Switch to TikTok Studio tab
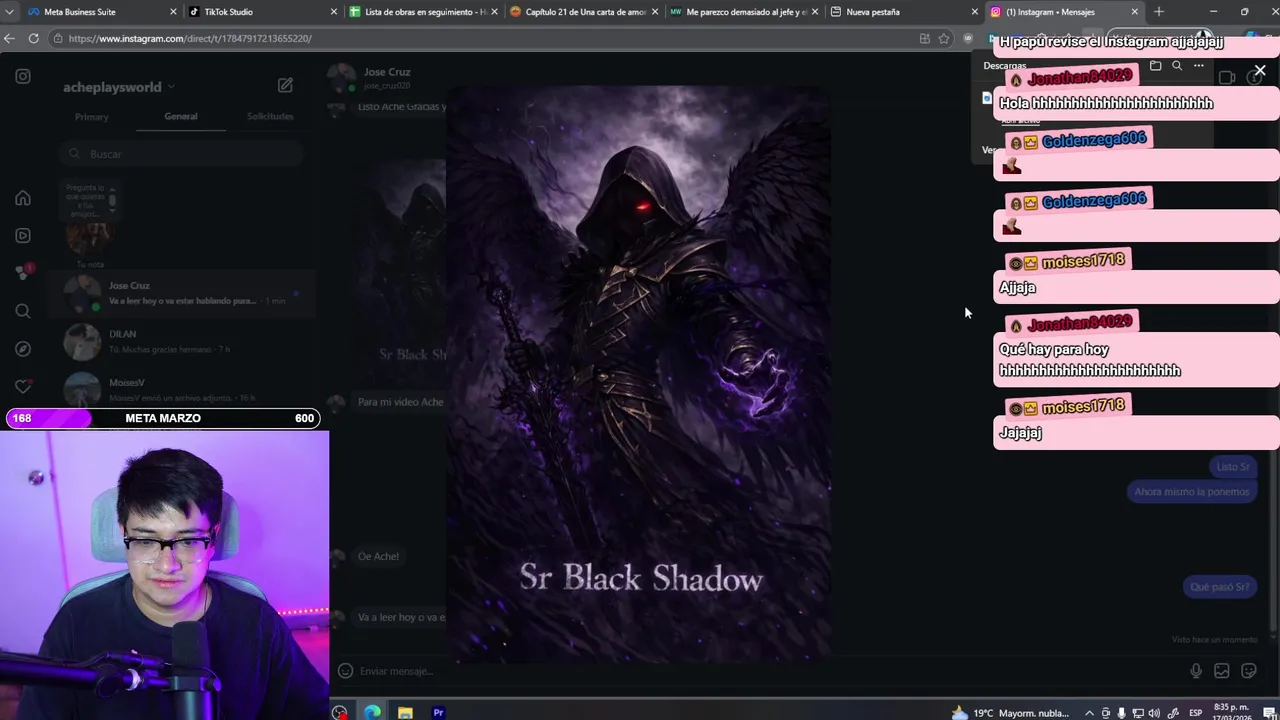Screen dimensions: 1280x720 pyautogui.click(x=262, y=12)
